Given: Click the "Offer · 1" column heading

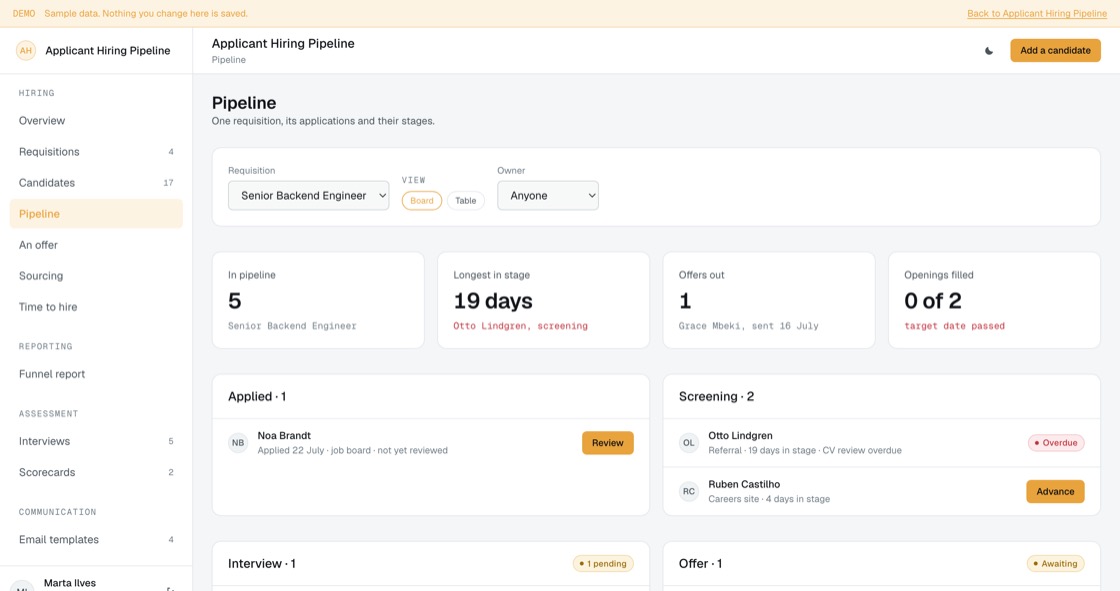Looking at the screenshot, I should pos(700,564).
